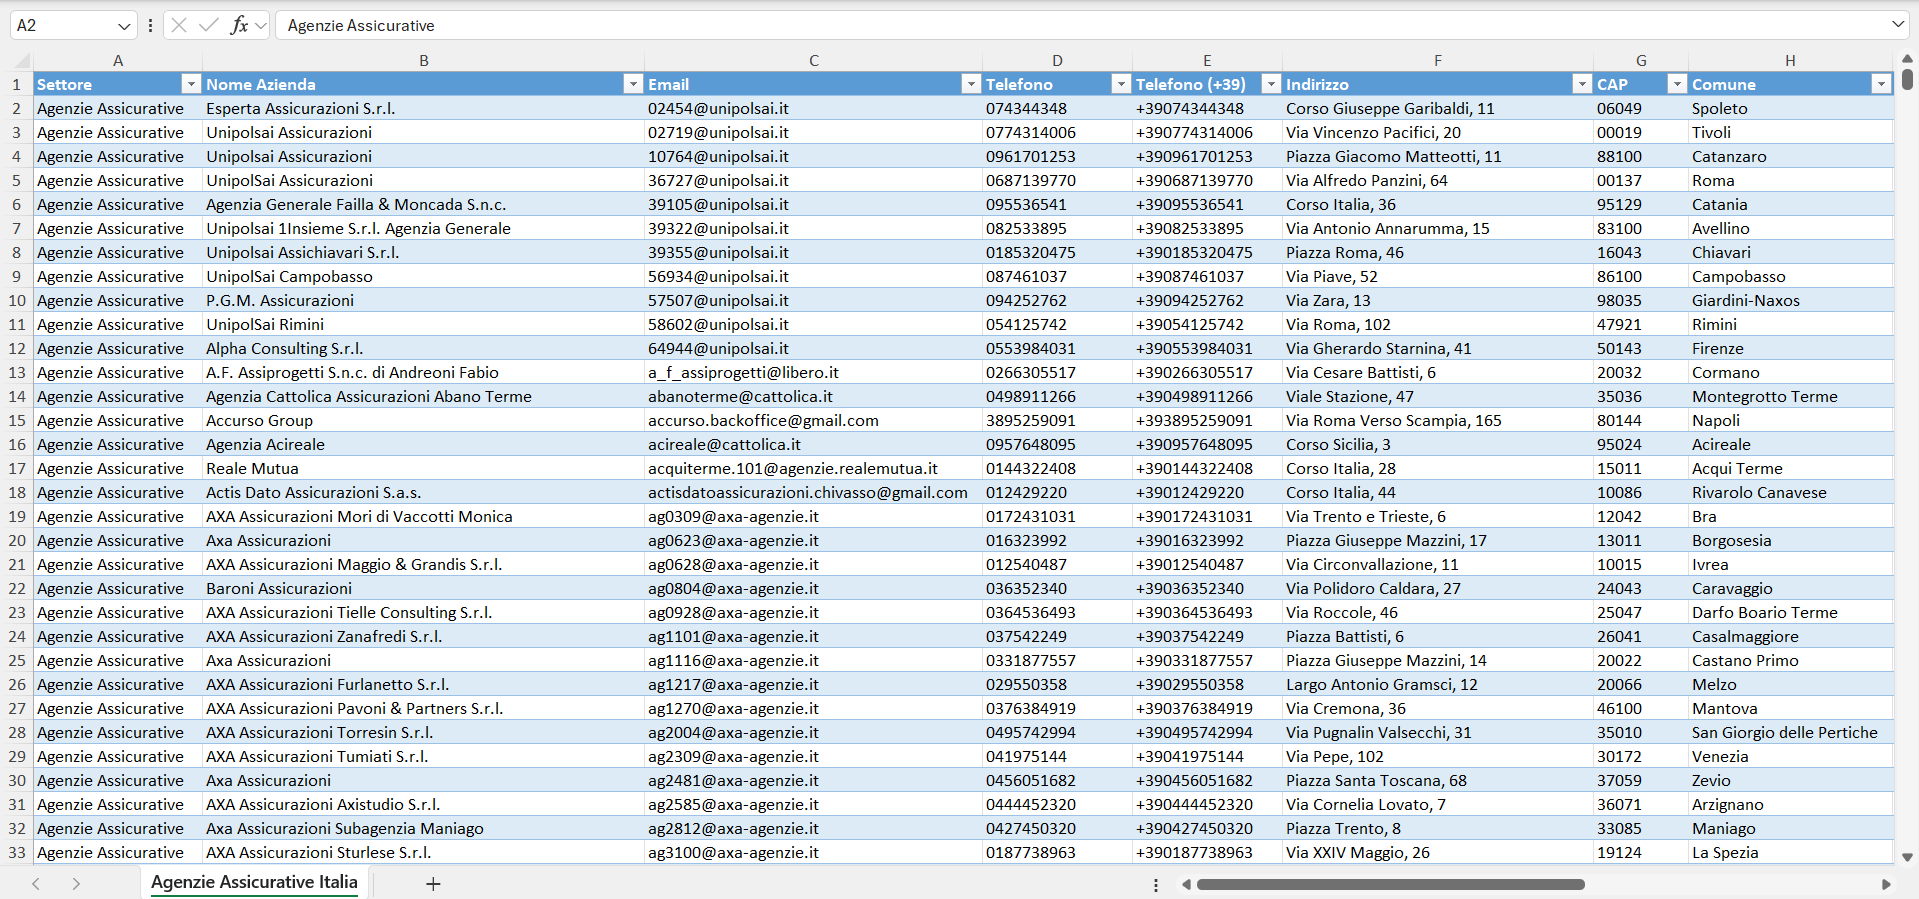Select CAP cell 16043
Screen dimensions: 1919x899
(1641, 252)
